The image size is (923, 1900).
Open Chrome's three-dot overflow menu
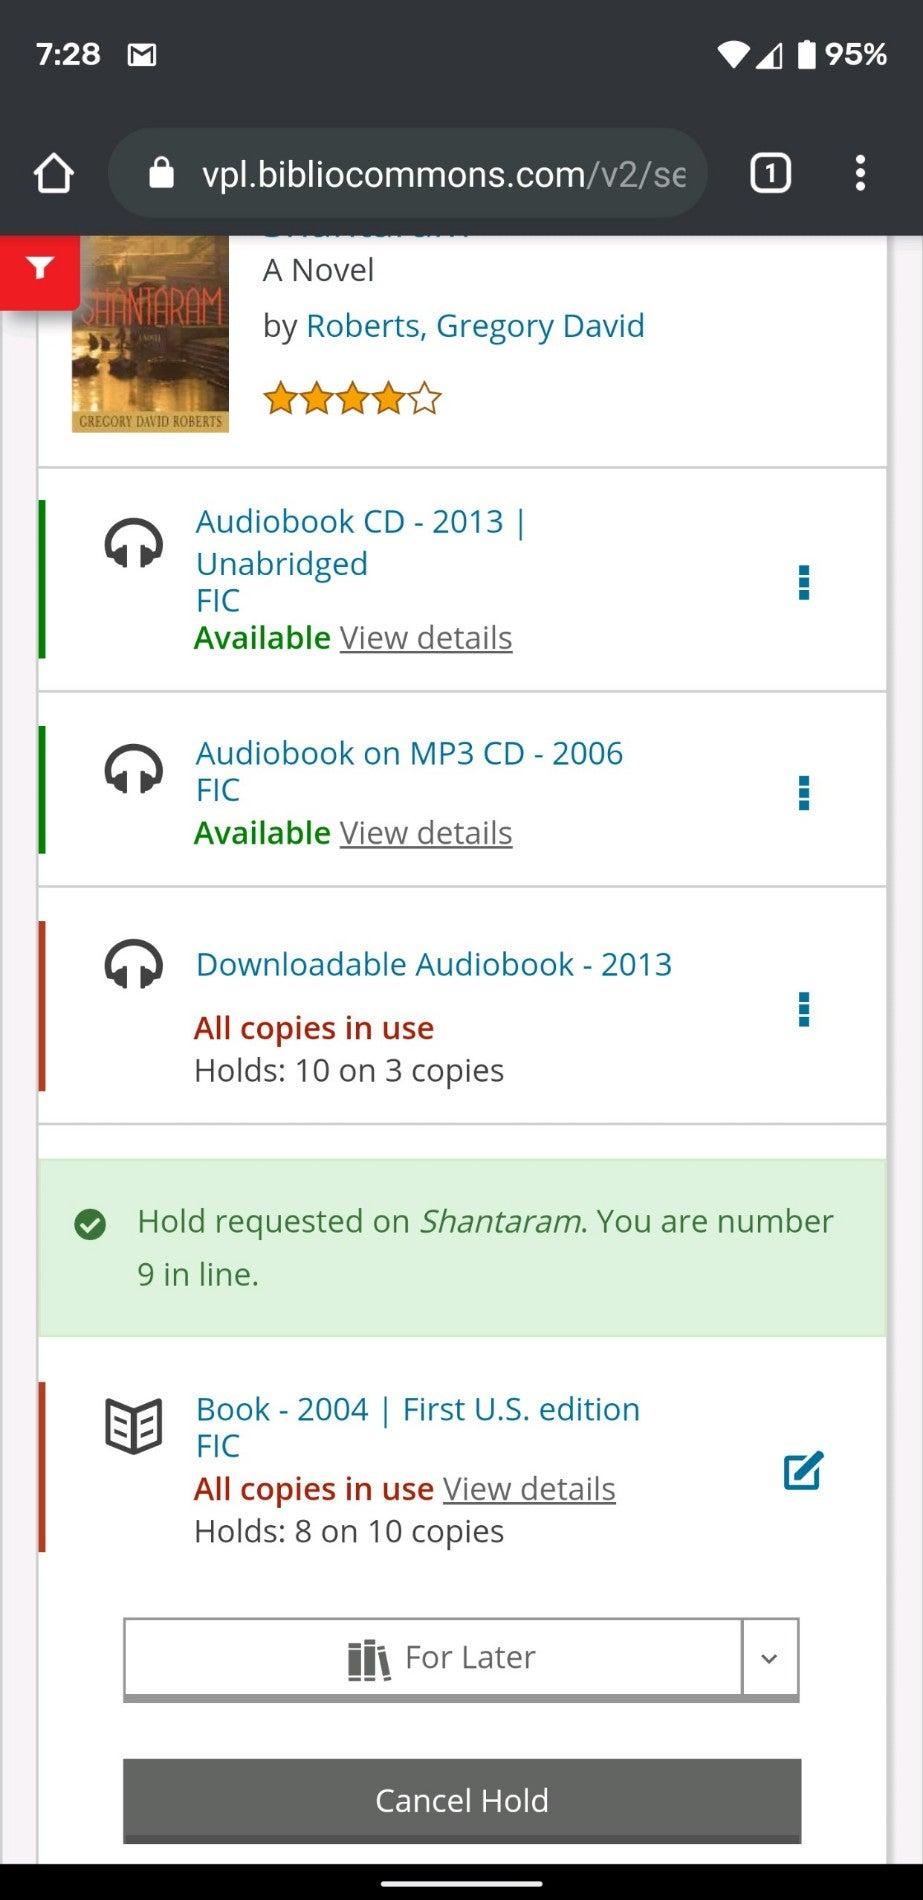(x=860, y=174)
